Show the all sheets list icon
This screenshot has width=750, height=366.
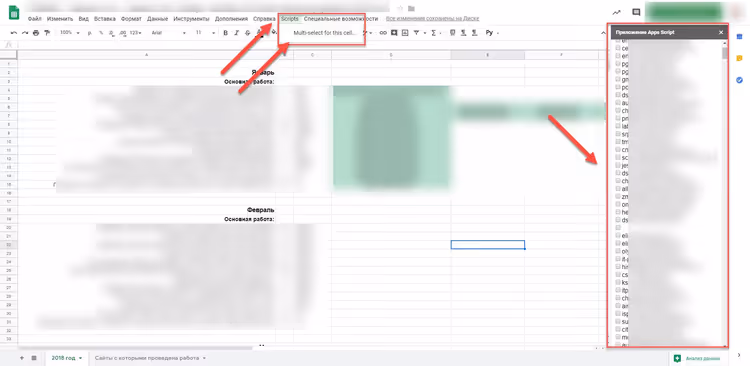(33, 358)
